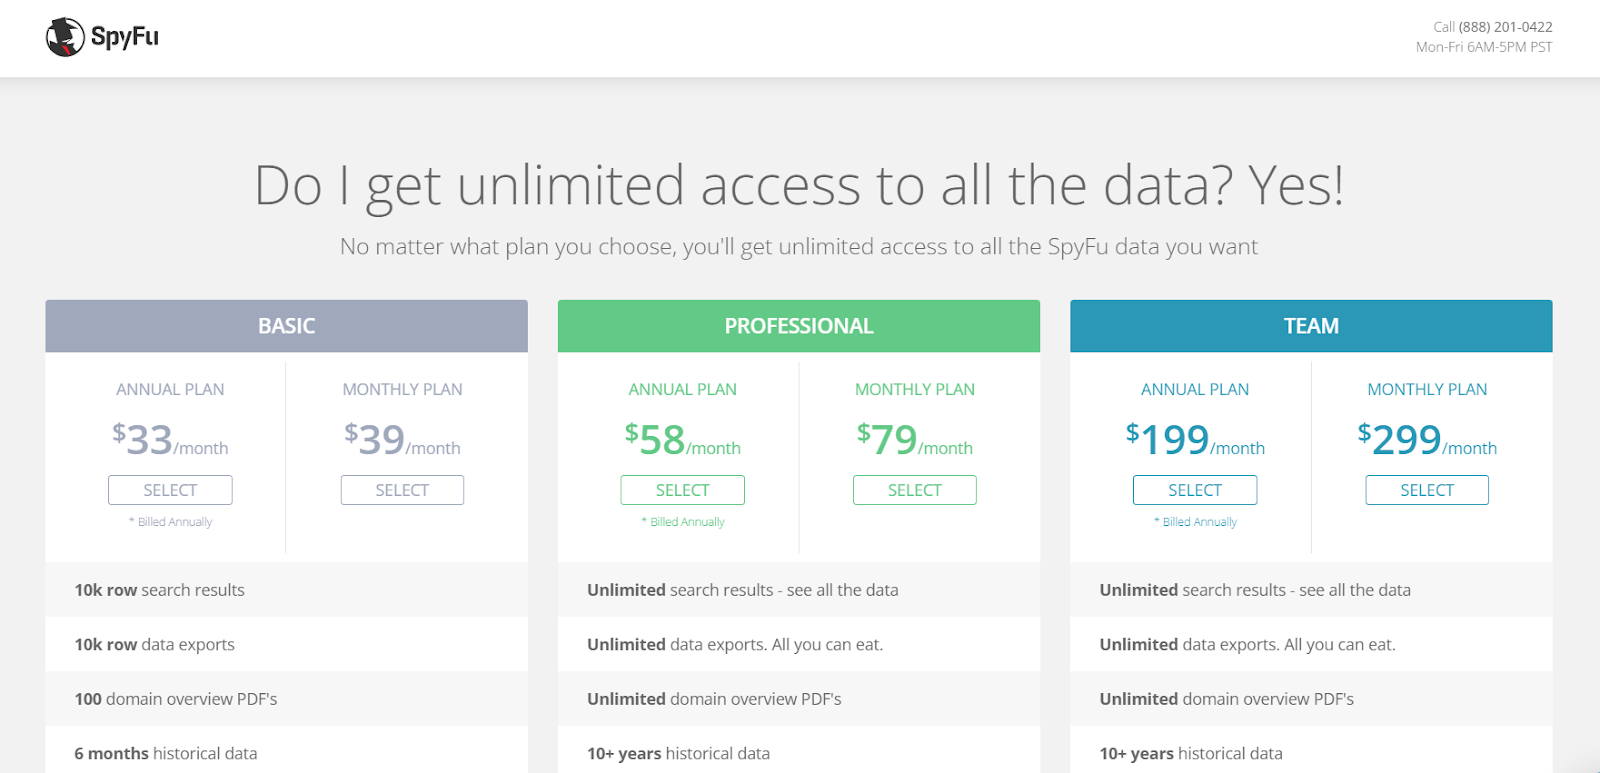Click Professional 'Unlimited data exports' feature row

735,645
